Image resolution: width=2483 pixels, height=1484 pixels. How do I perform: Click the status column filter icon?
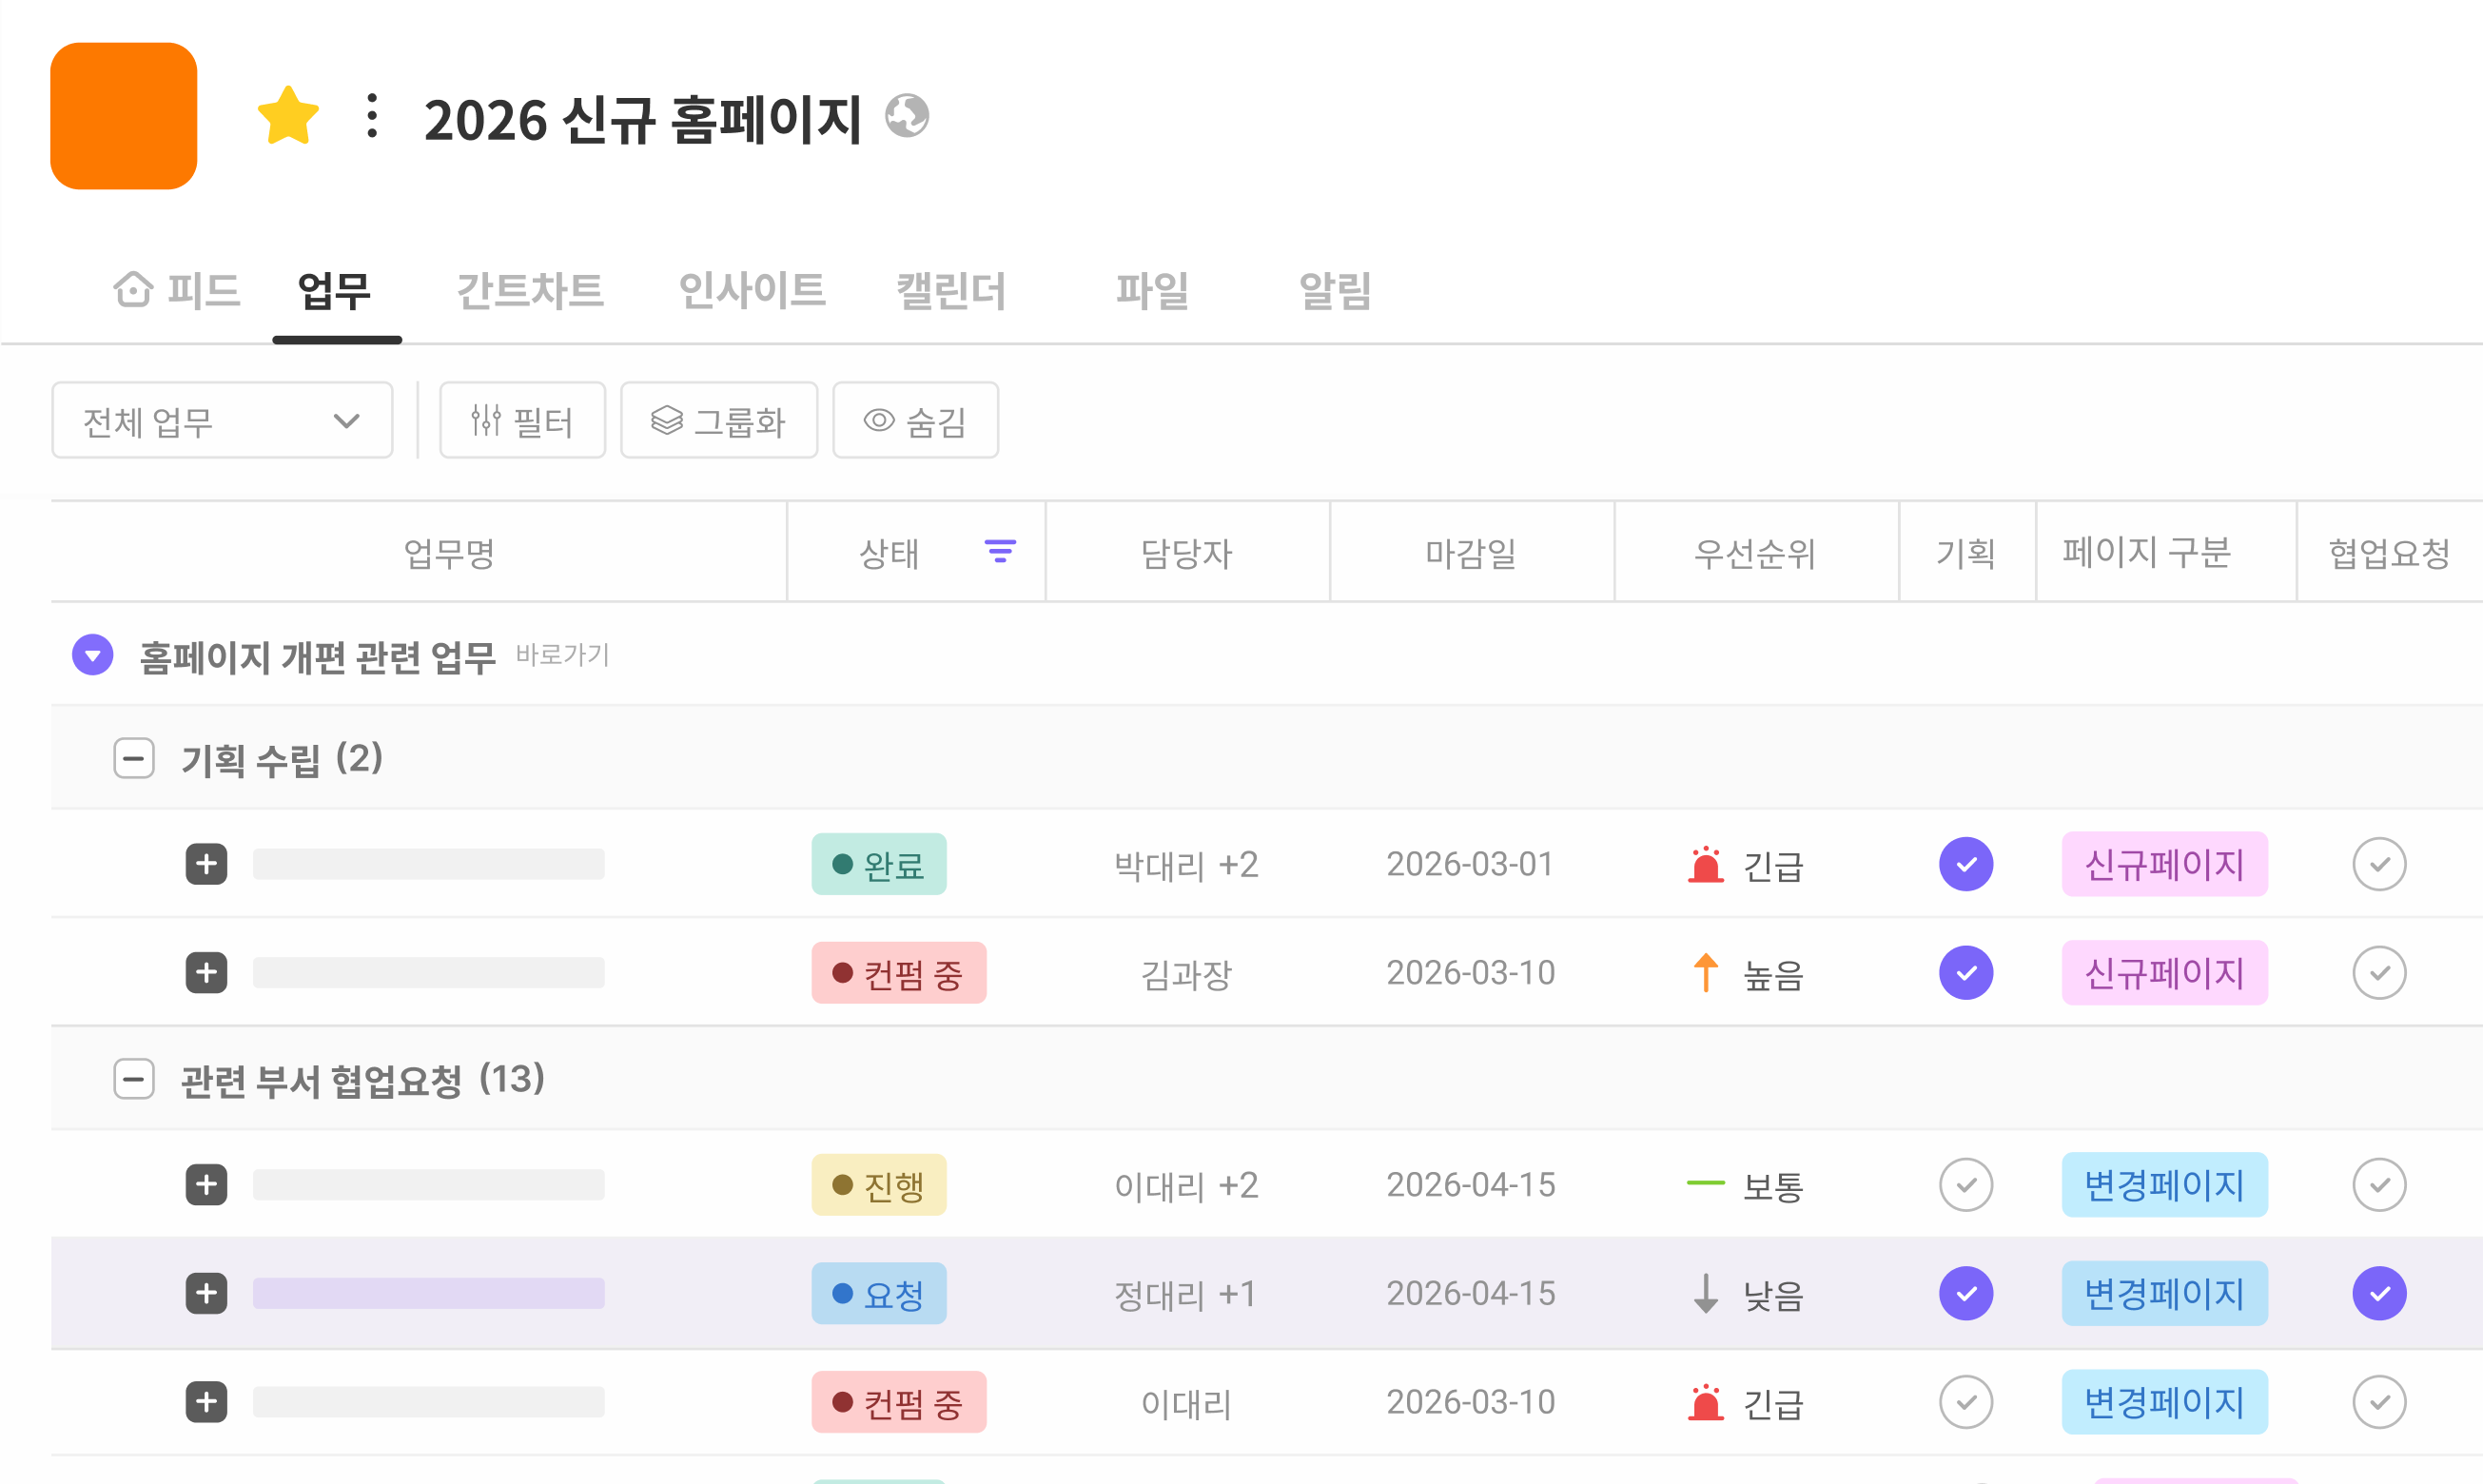1000,551
